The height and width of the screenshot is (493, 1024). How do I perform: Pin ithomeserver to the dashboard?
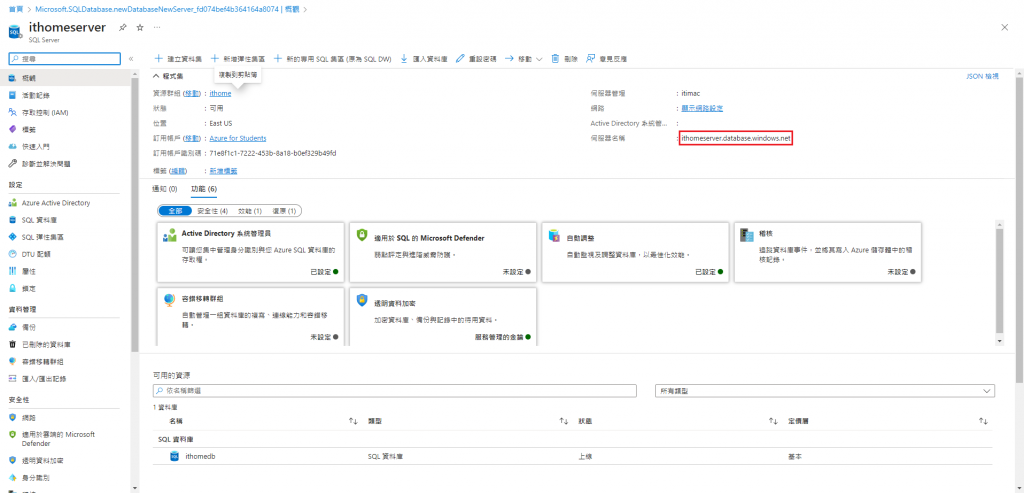pos(122,27)
